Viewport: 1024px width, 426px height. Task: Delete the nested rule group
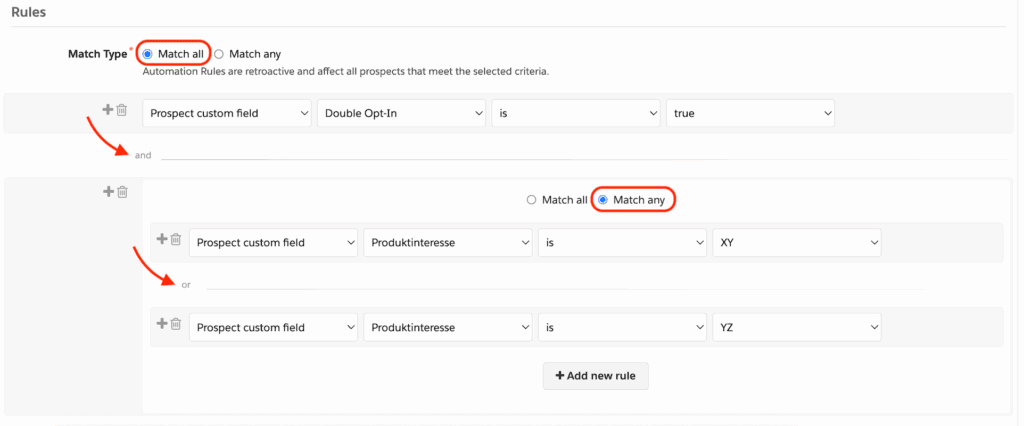[122, 192]
